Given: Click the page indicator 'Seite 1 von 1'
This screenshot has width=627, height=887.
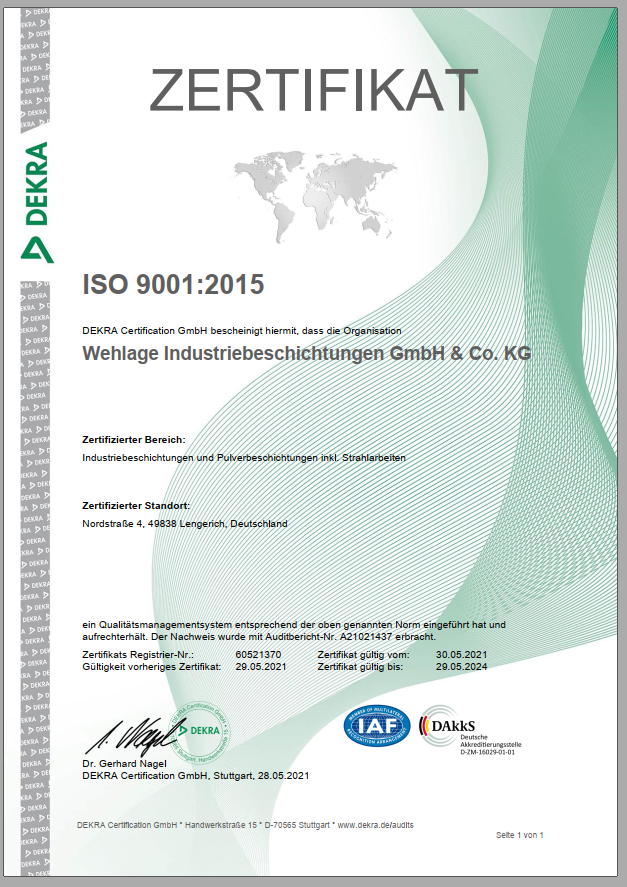Looking at the screenshot, I should (519, 835).
